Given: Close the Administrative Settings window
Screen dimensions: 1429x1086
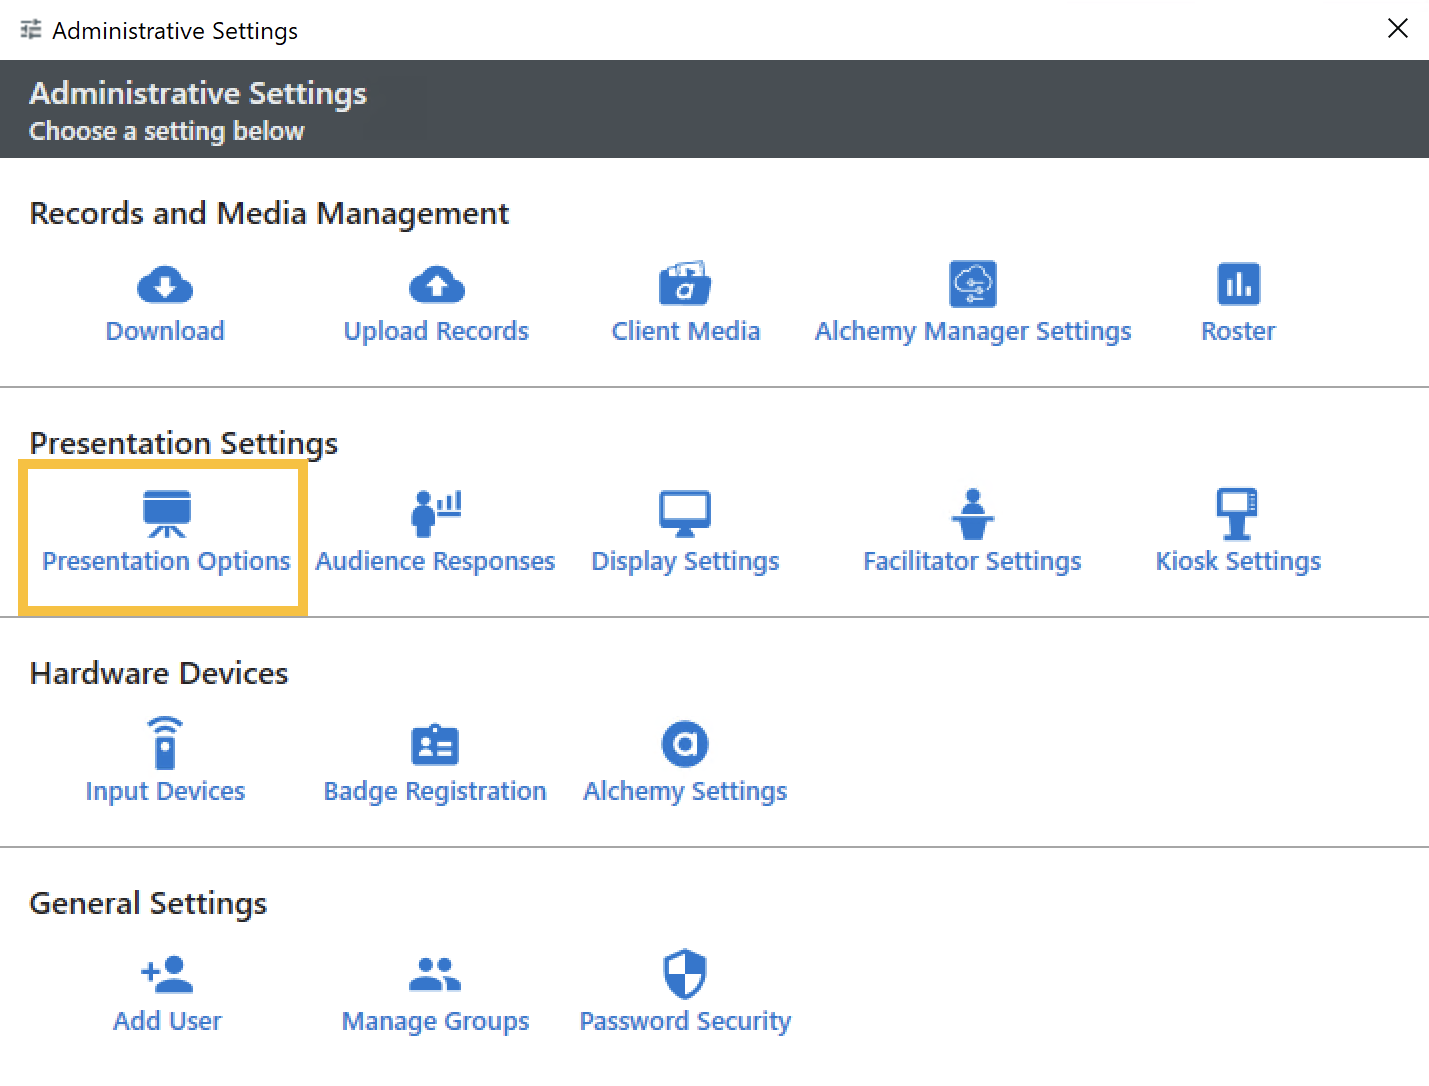Looking at the screenshot, I should (x=1397, y=29).
